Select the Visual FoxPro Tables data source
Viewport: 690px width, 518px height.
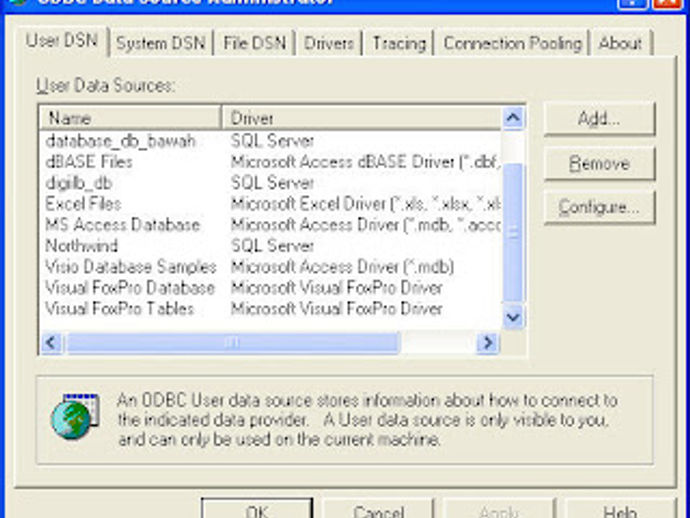point(120,309)
